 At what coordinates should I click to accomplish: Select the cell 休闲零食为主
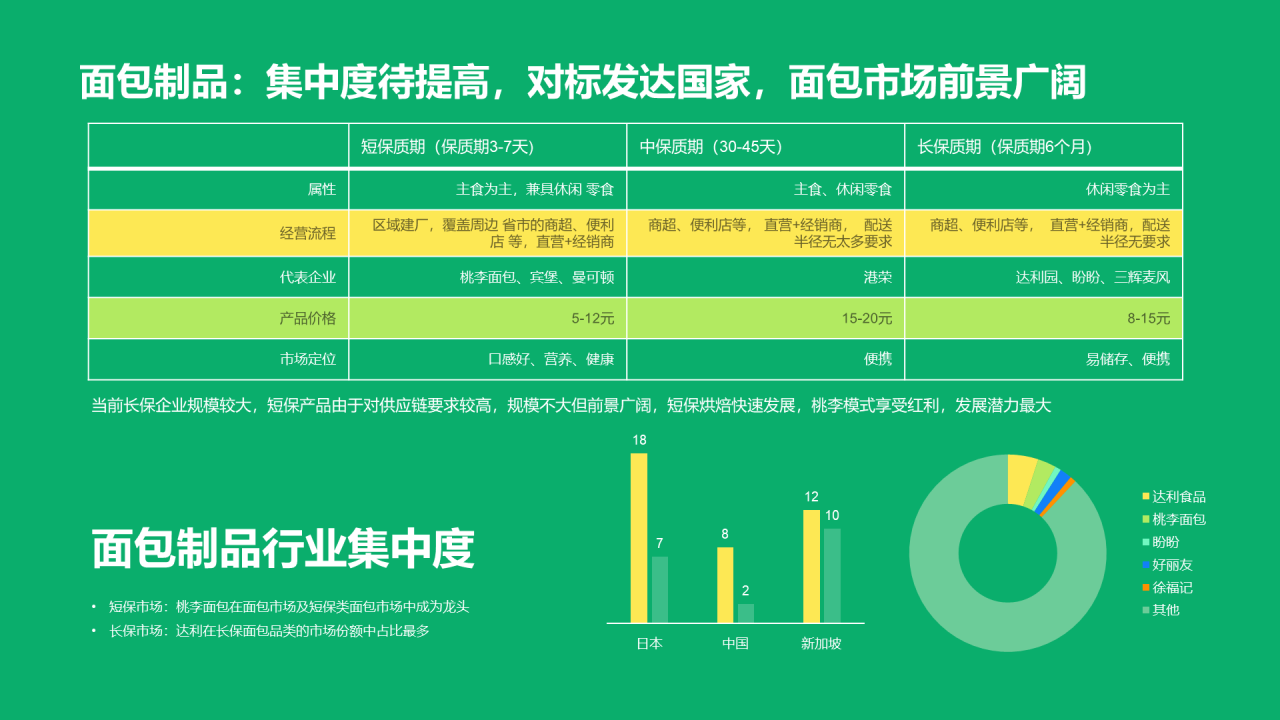1044,189
